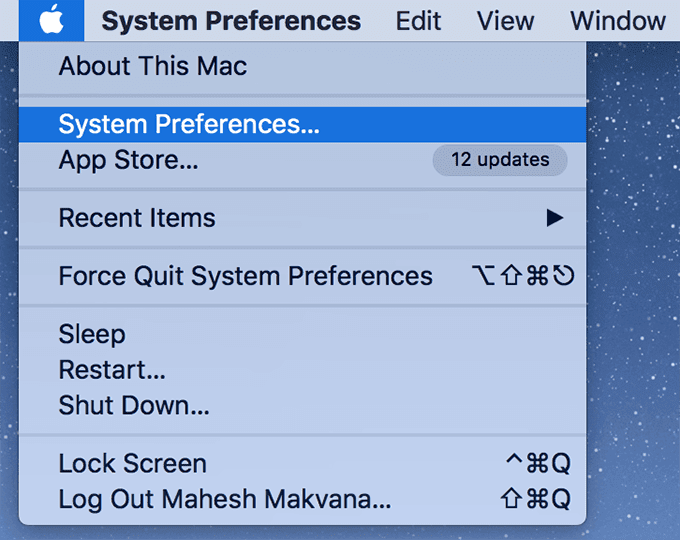Put the Mac to Sleep
The height and width of the screenshot is (540, 680).
coord(302,334)
